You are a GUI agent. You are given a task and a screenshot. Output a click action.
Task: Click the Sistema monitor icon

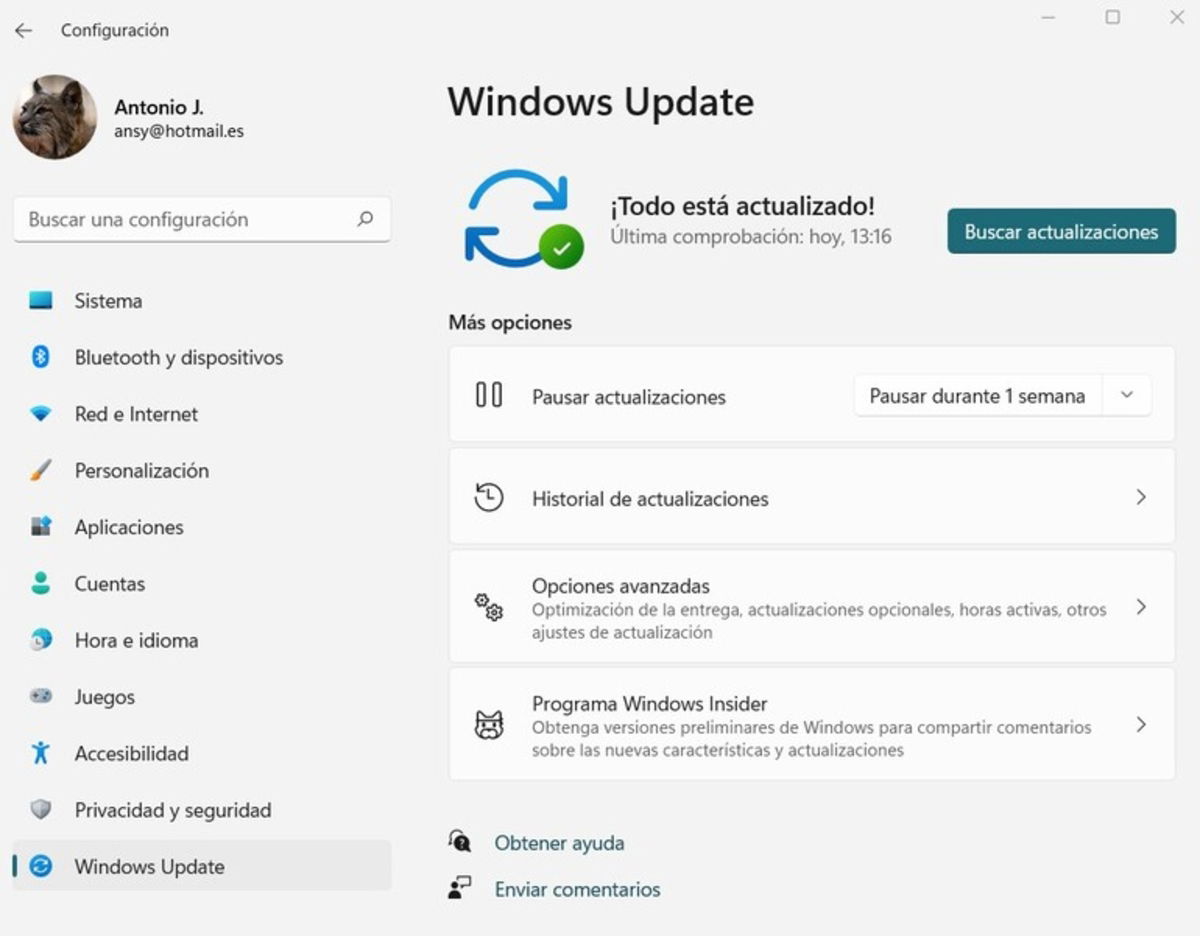pos(40,300)
